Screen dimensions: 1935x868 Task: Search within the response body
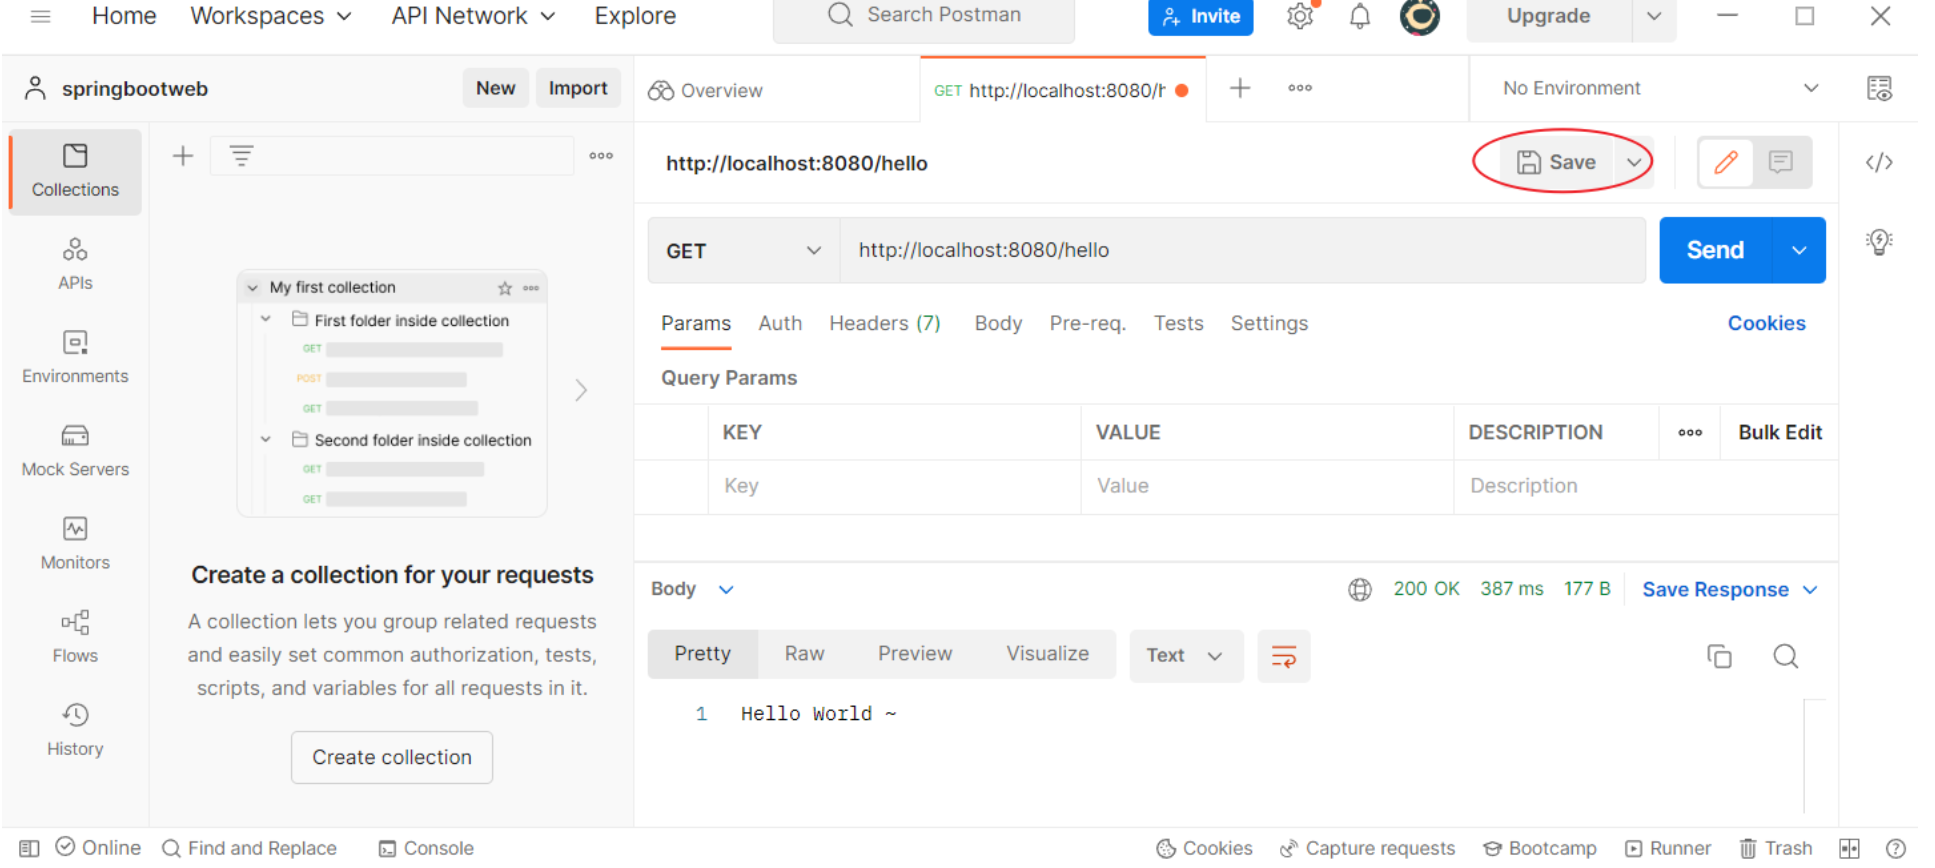(x=1786, y=656)
